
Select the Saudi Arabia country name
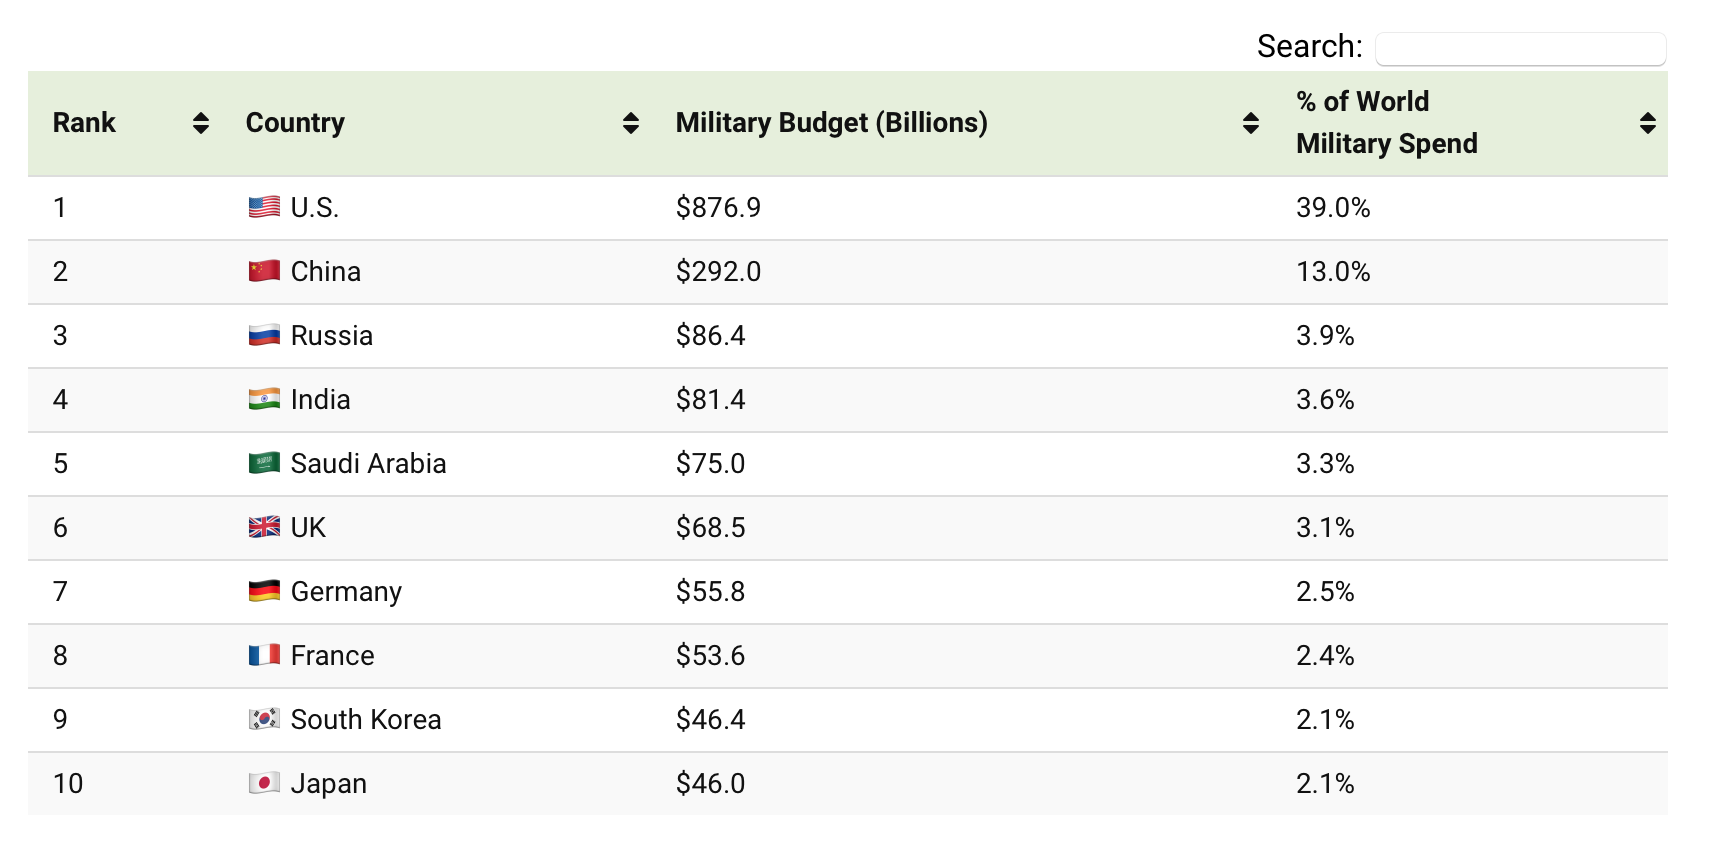tap(368, 464)
